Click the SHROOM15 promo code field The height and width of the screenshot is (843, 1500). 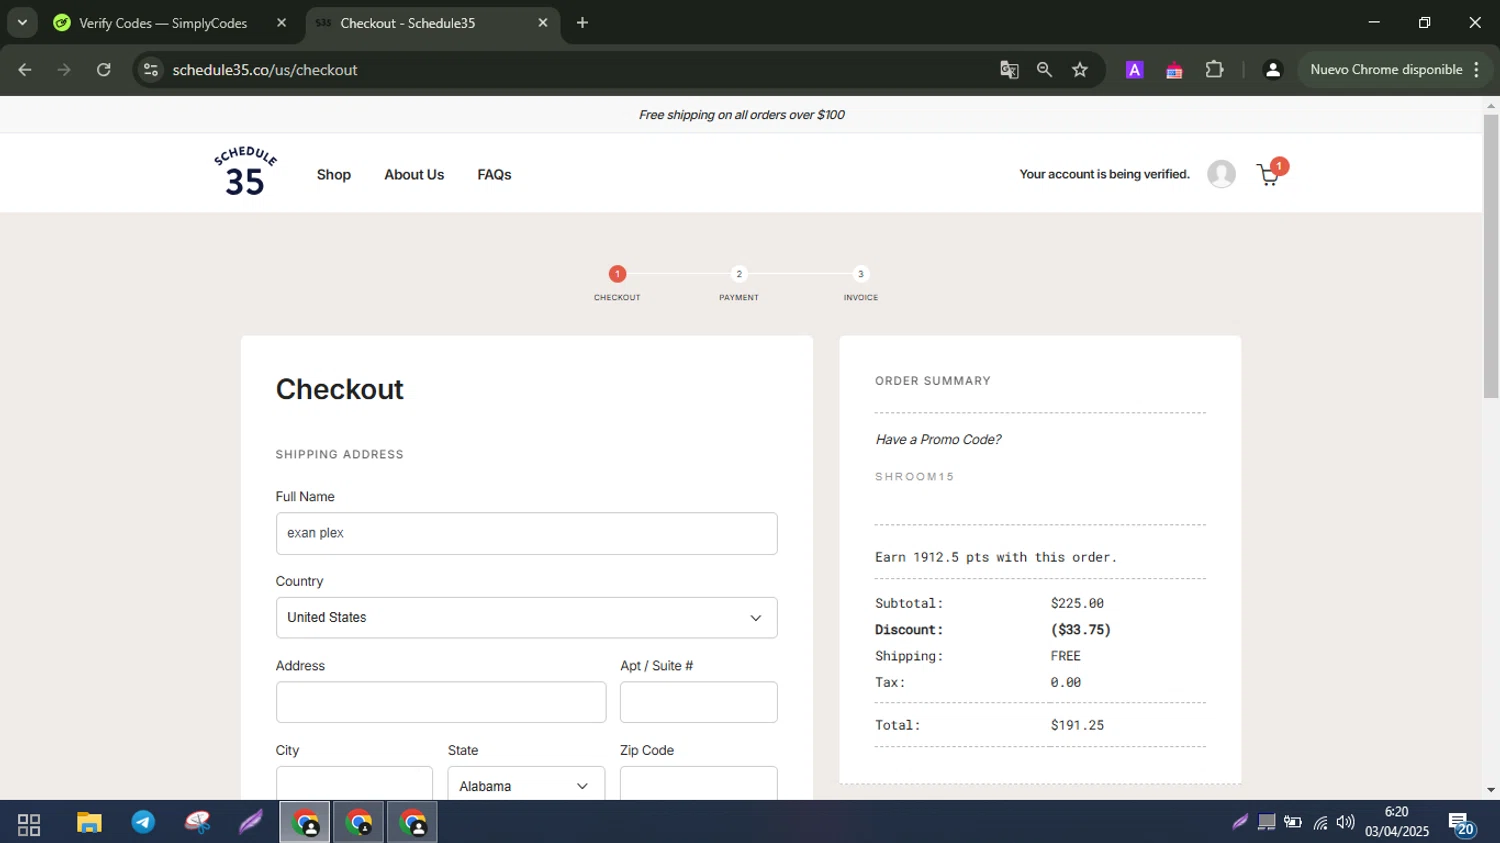point(1040,477)
